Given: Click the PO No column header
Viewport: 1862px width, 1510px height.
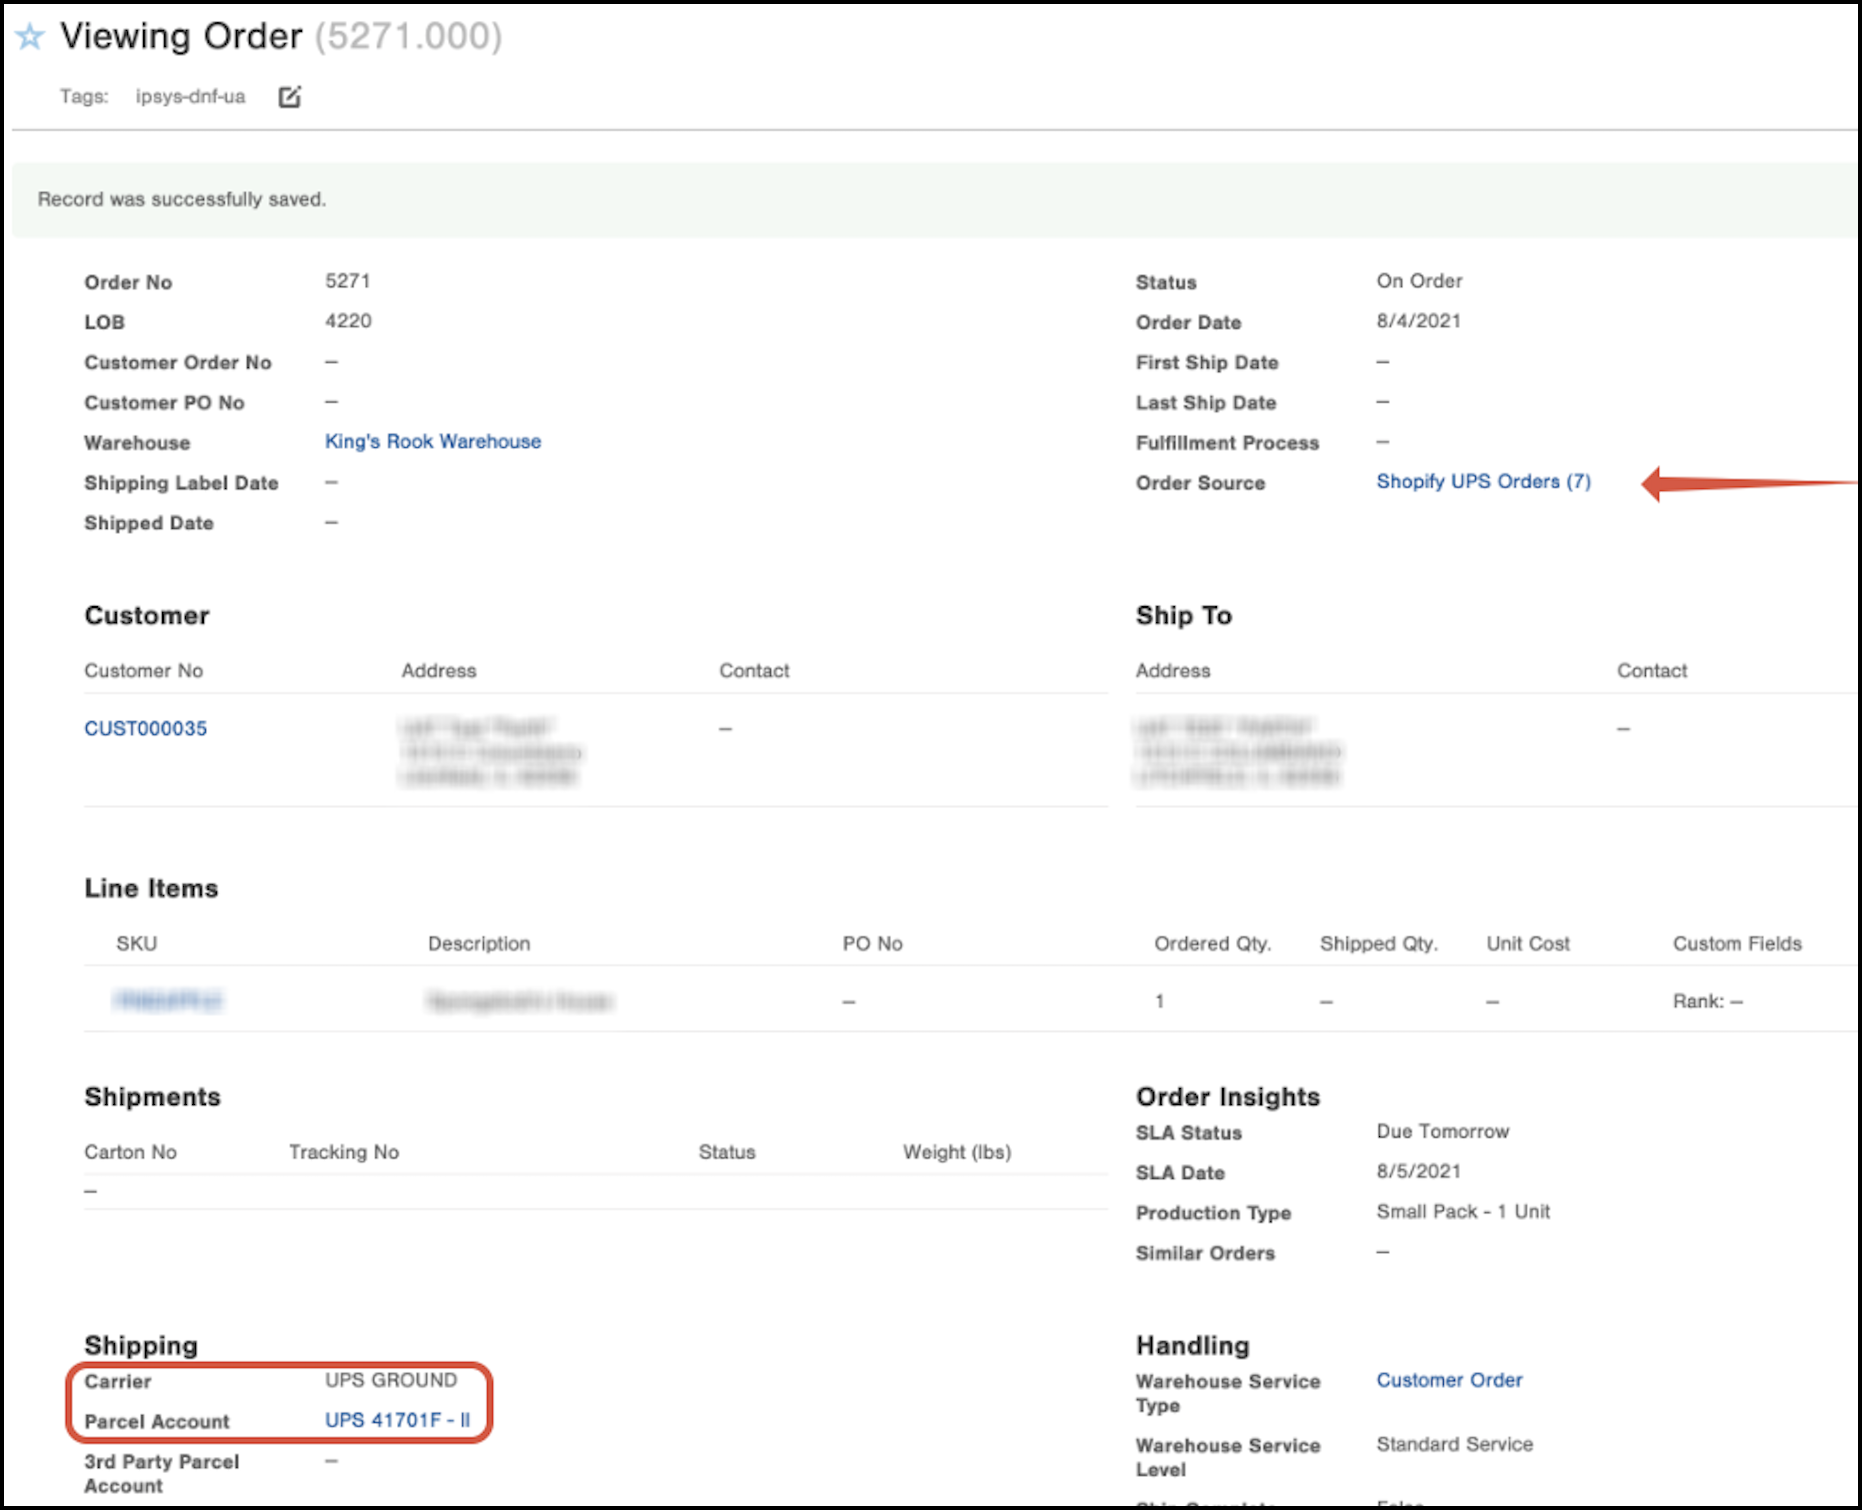Looking at the screenshot, I should [872, 943].
